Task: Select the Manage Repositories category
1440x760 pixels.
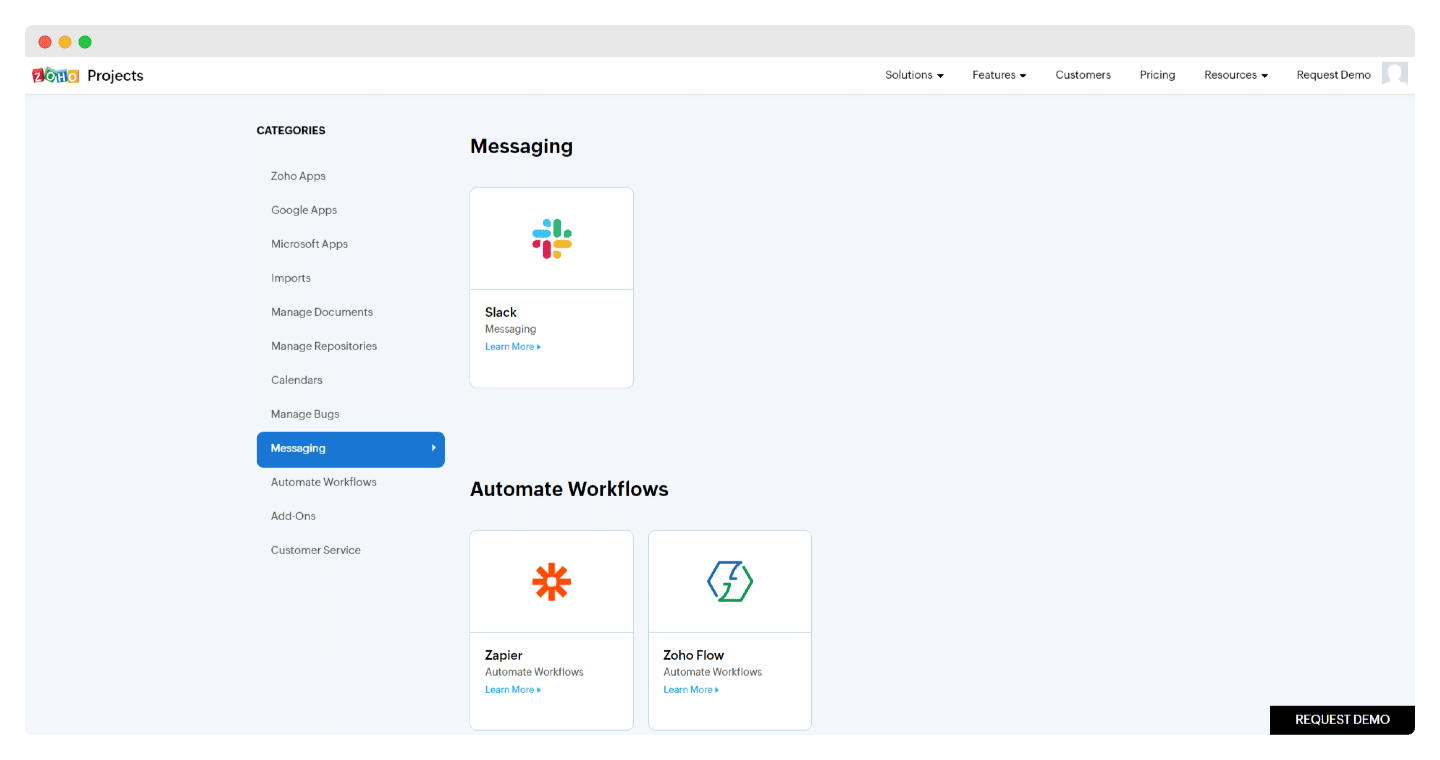Action: 324,346
